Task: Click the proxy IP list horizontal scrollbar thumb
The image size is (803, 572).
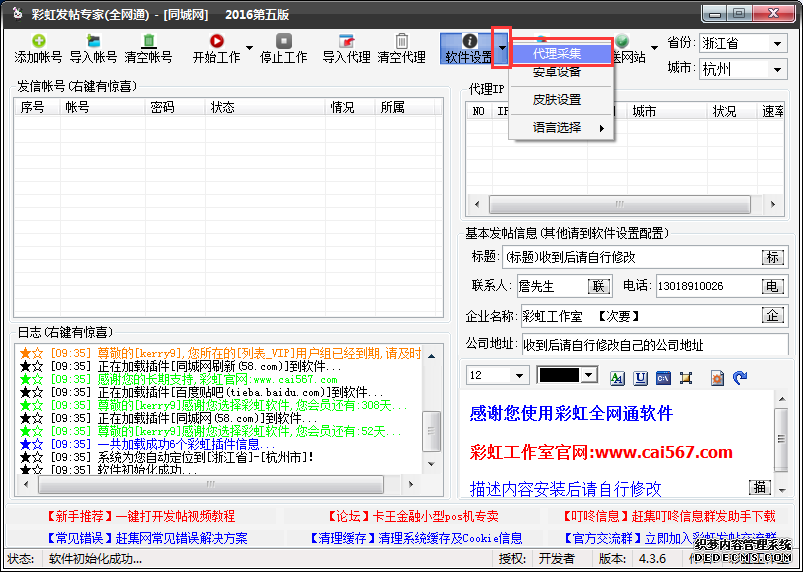Action: (x=620, y=204)
